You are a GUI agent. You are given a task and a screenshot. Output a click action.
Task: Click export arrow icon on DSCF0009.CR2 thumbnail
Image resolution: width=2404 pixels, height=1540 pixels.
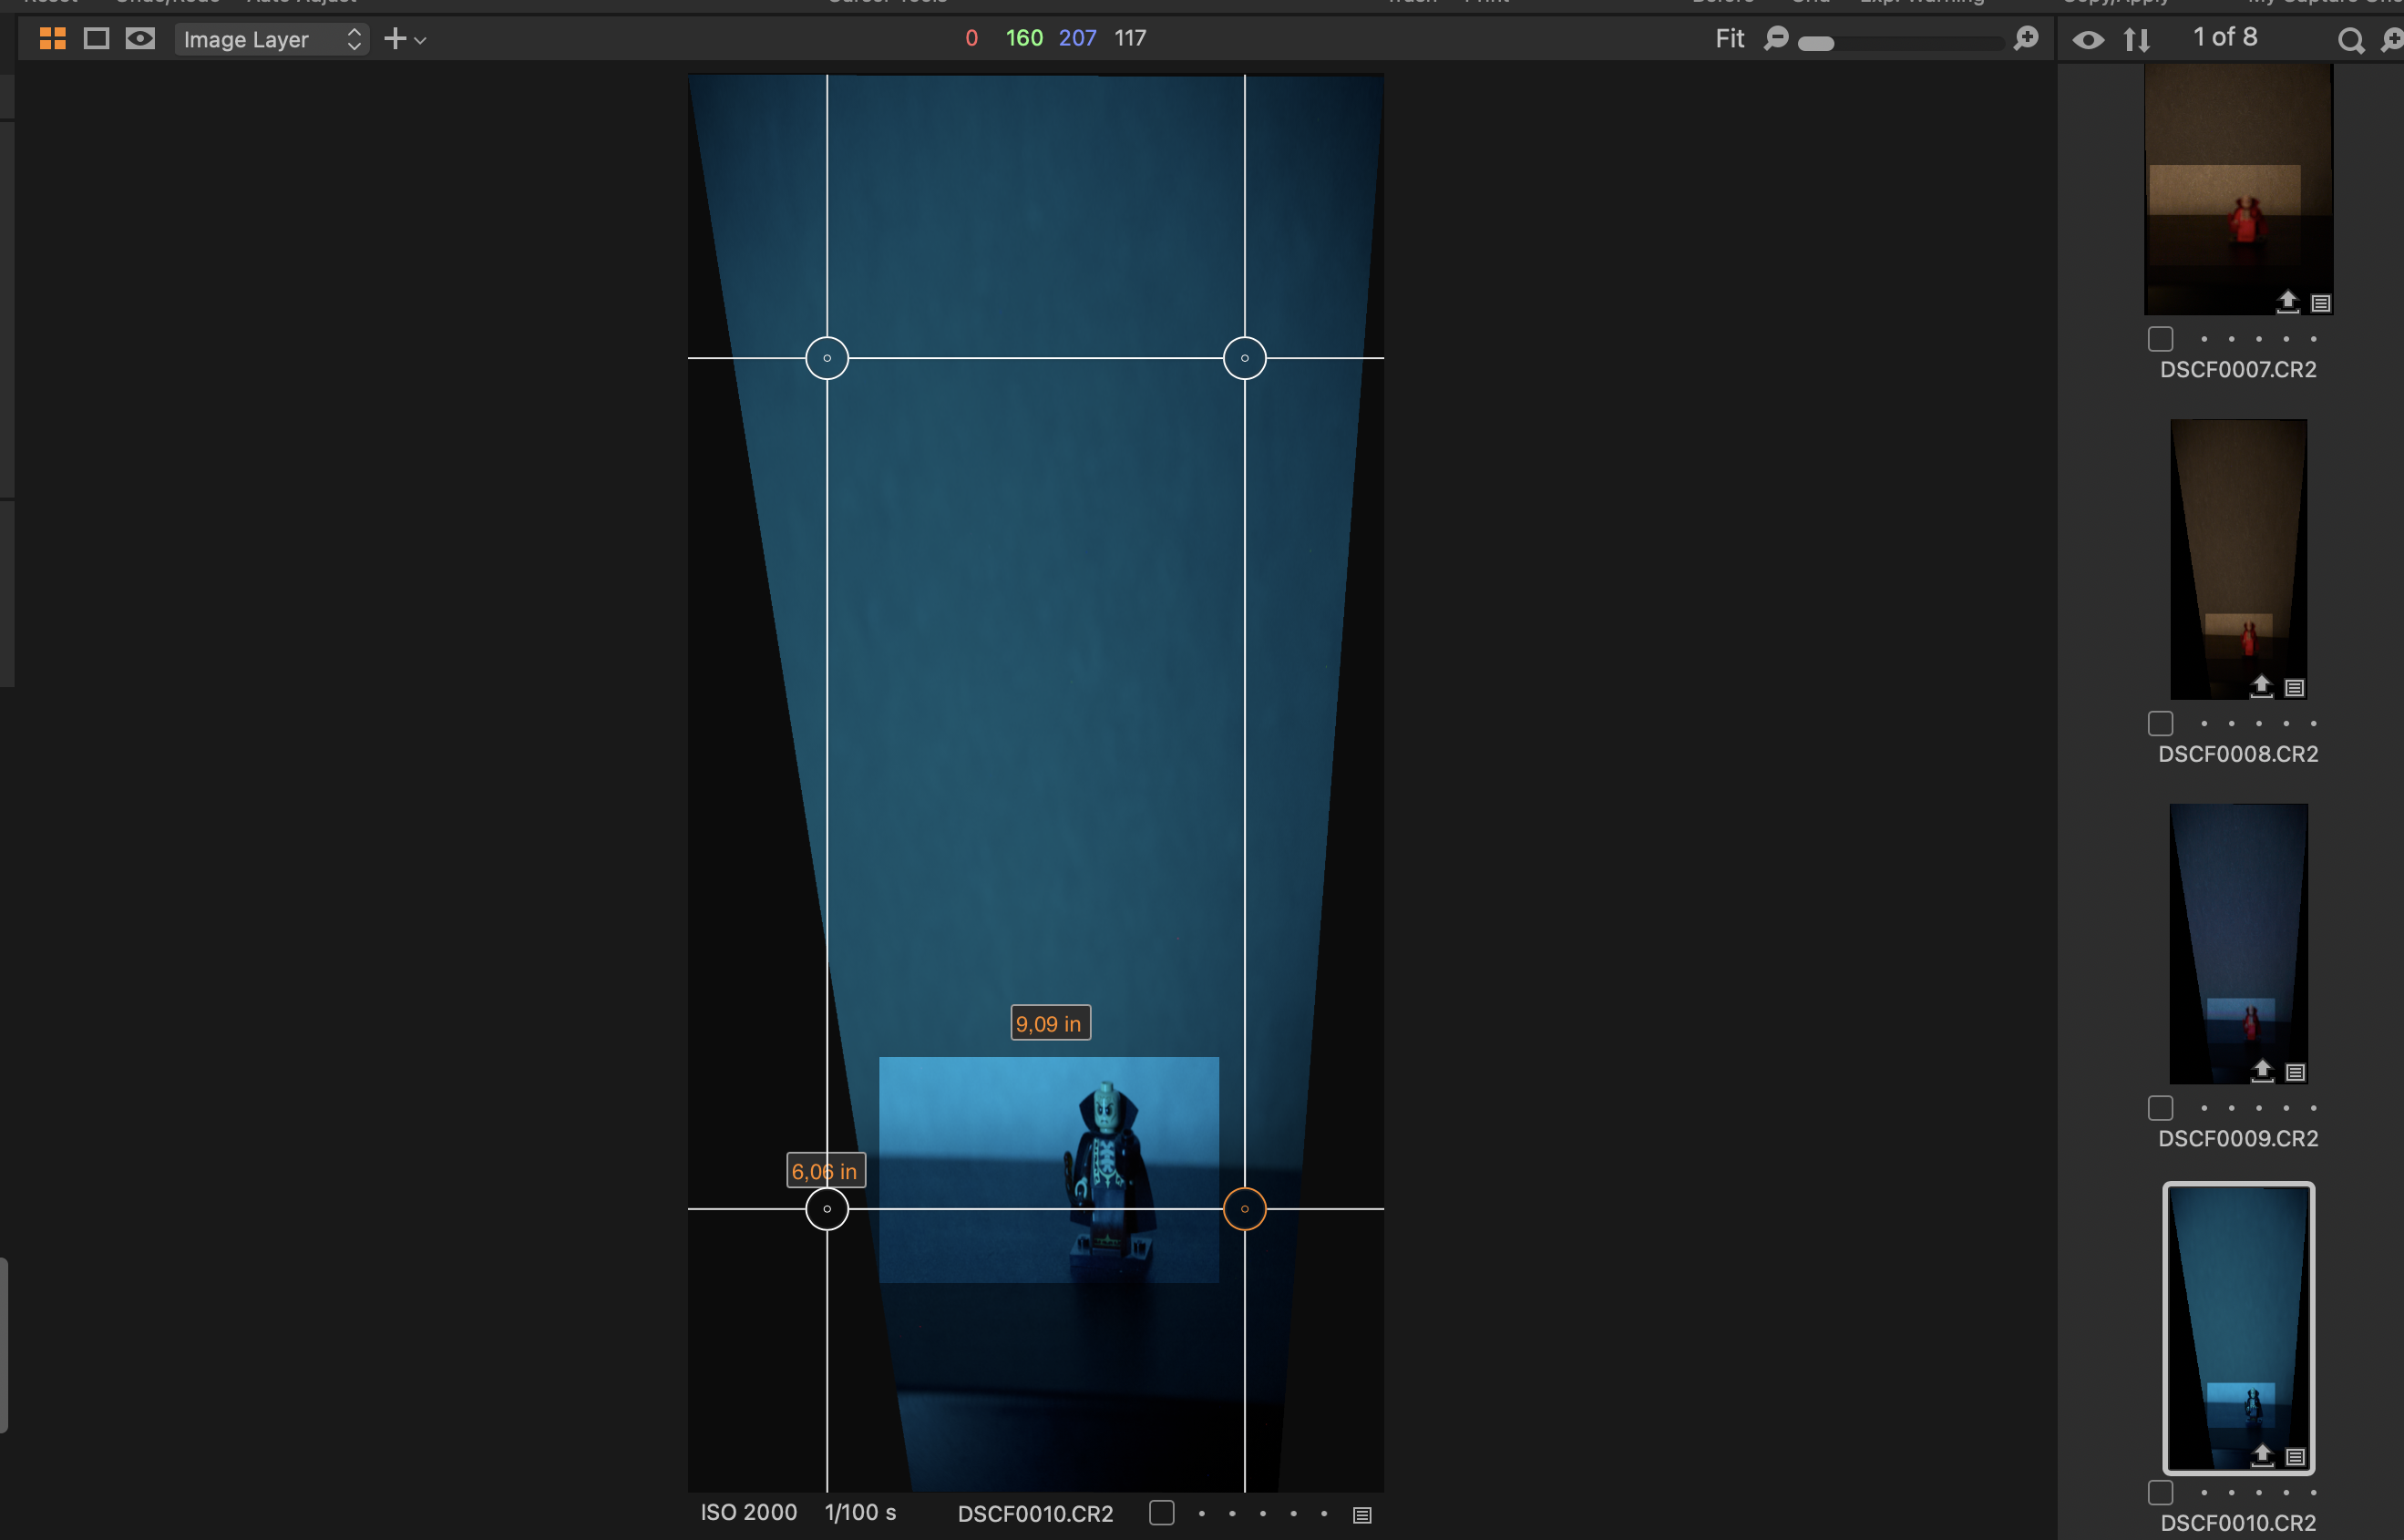pos(2262,1070)
